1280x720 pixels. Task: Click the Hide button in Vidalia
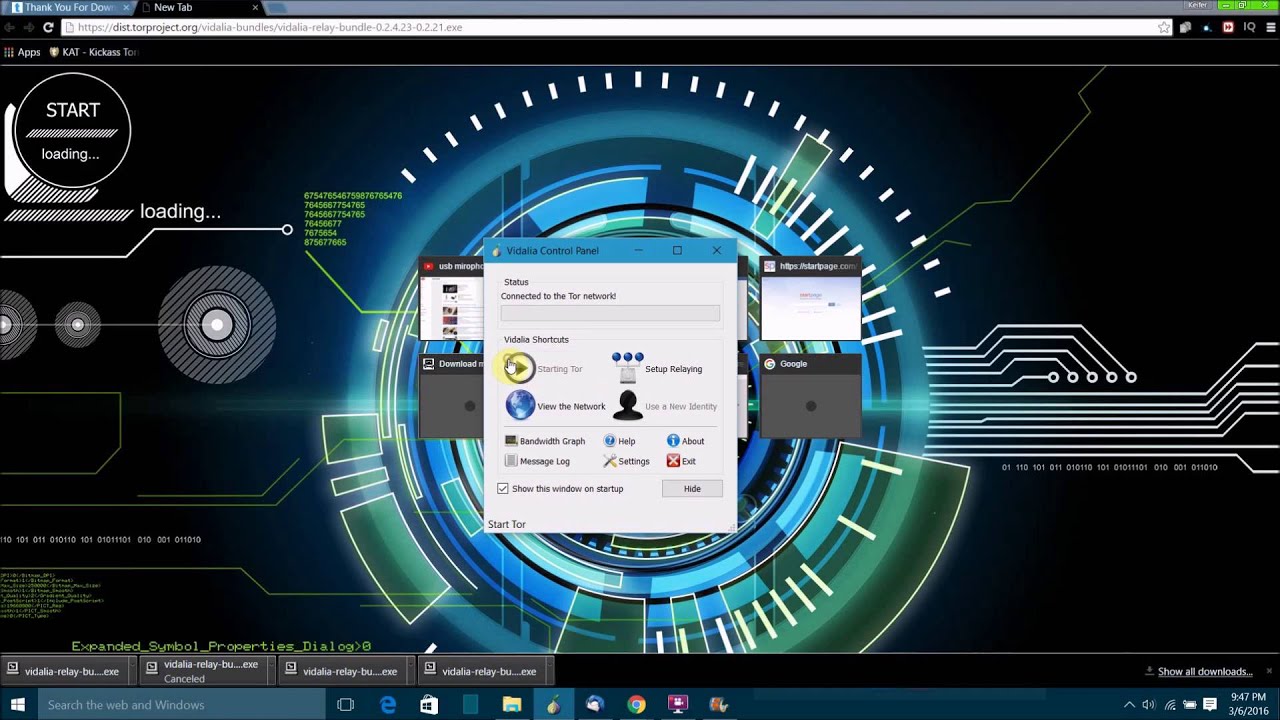pyautogui.click(x=692, y=489)
